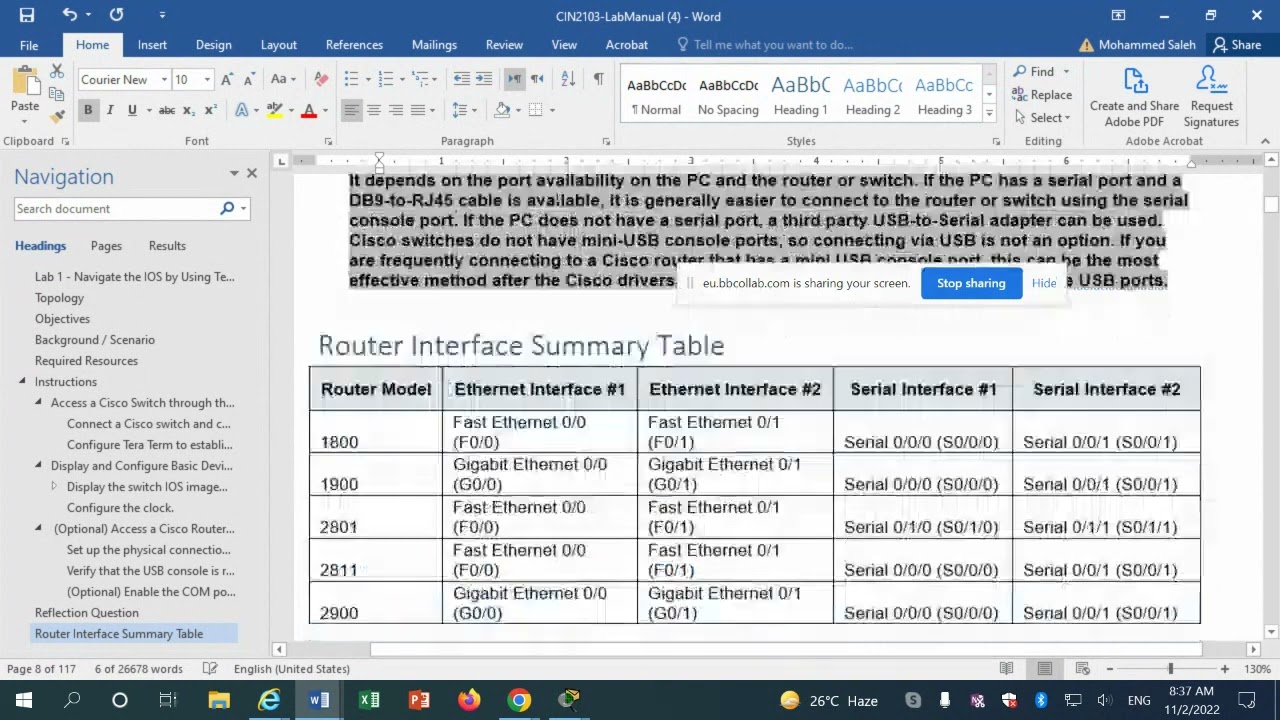
Task: Request Signatures via Adobe Acrobat
Action: 1211,97
